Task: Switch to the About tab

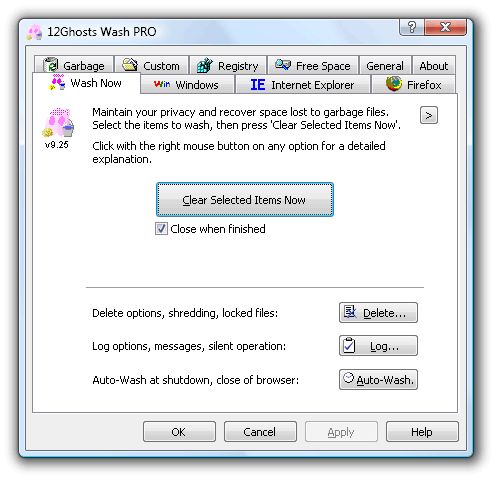Action: pyautogui.click(x=434, y=66)
